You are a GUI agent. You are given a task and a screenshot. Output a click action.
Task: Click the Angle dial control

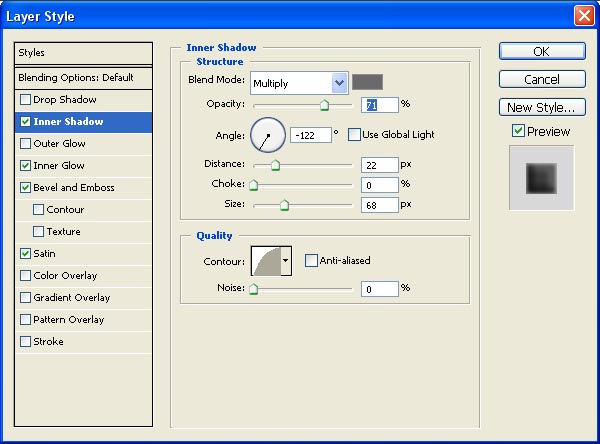(267, 135)
